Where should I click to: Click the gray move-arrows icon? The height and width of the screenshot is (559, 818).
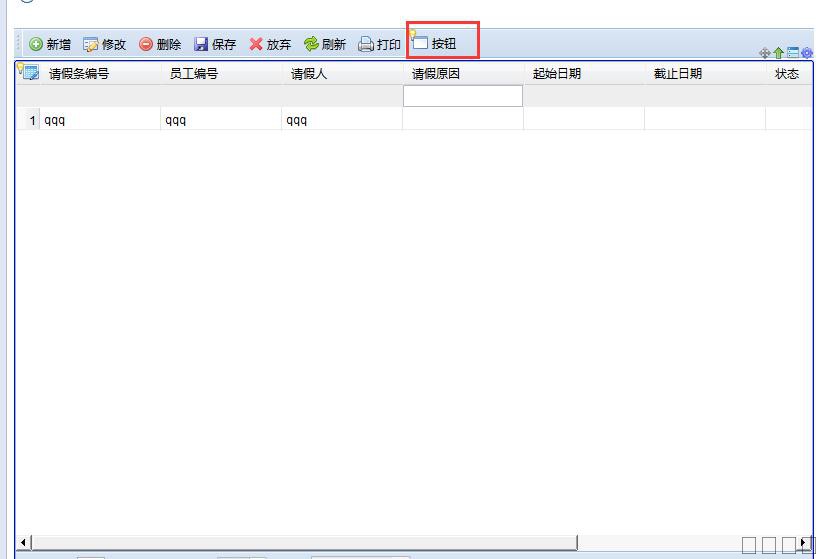[x=765, y=53]
